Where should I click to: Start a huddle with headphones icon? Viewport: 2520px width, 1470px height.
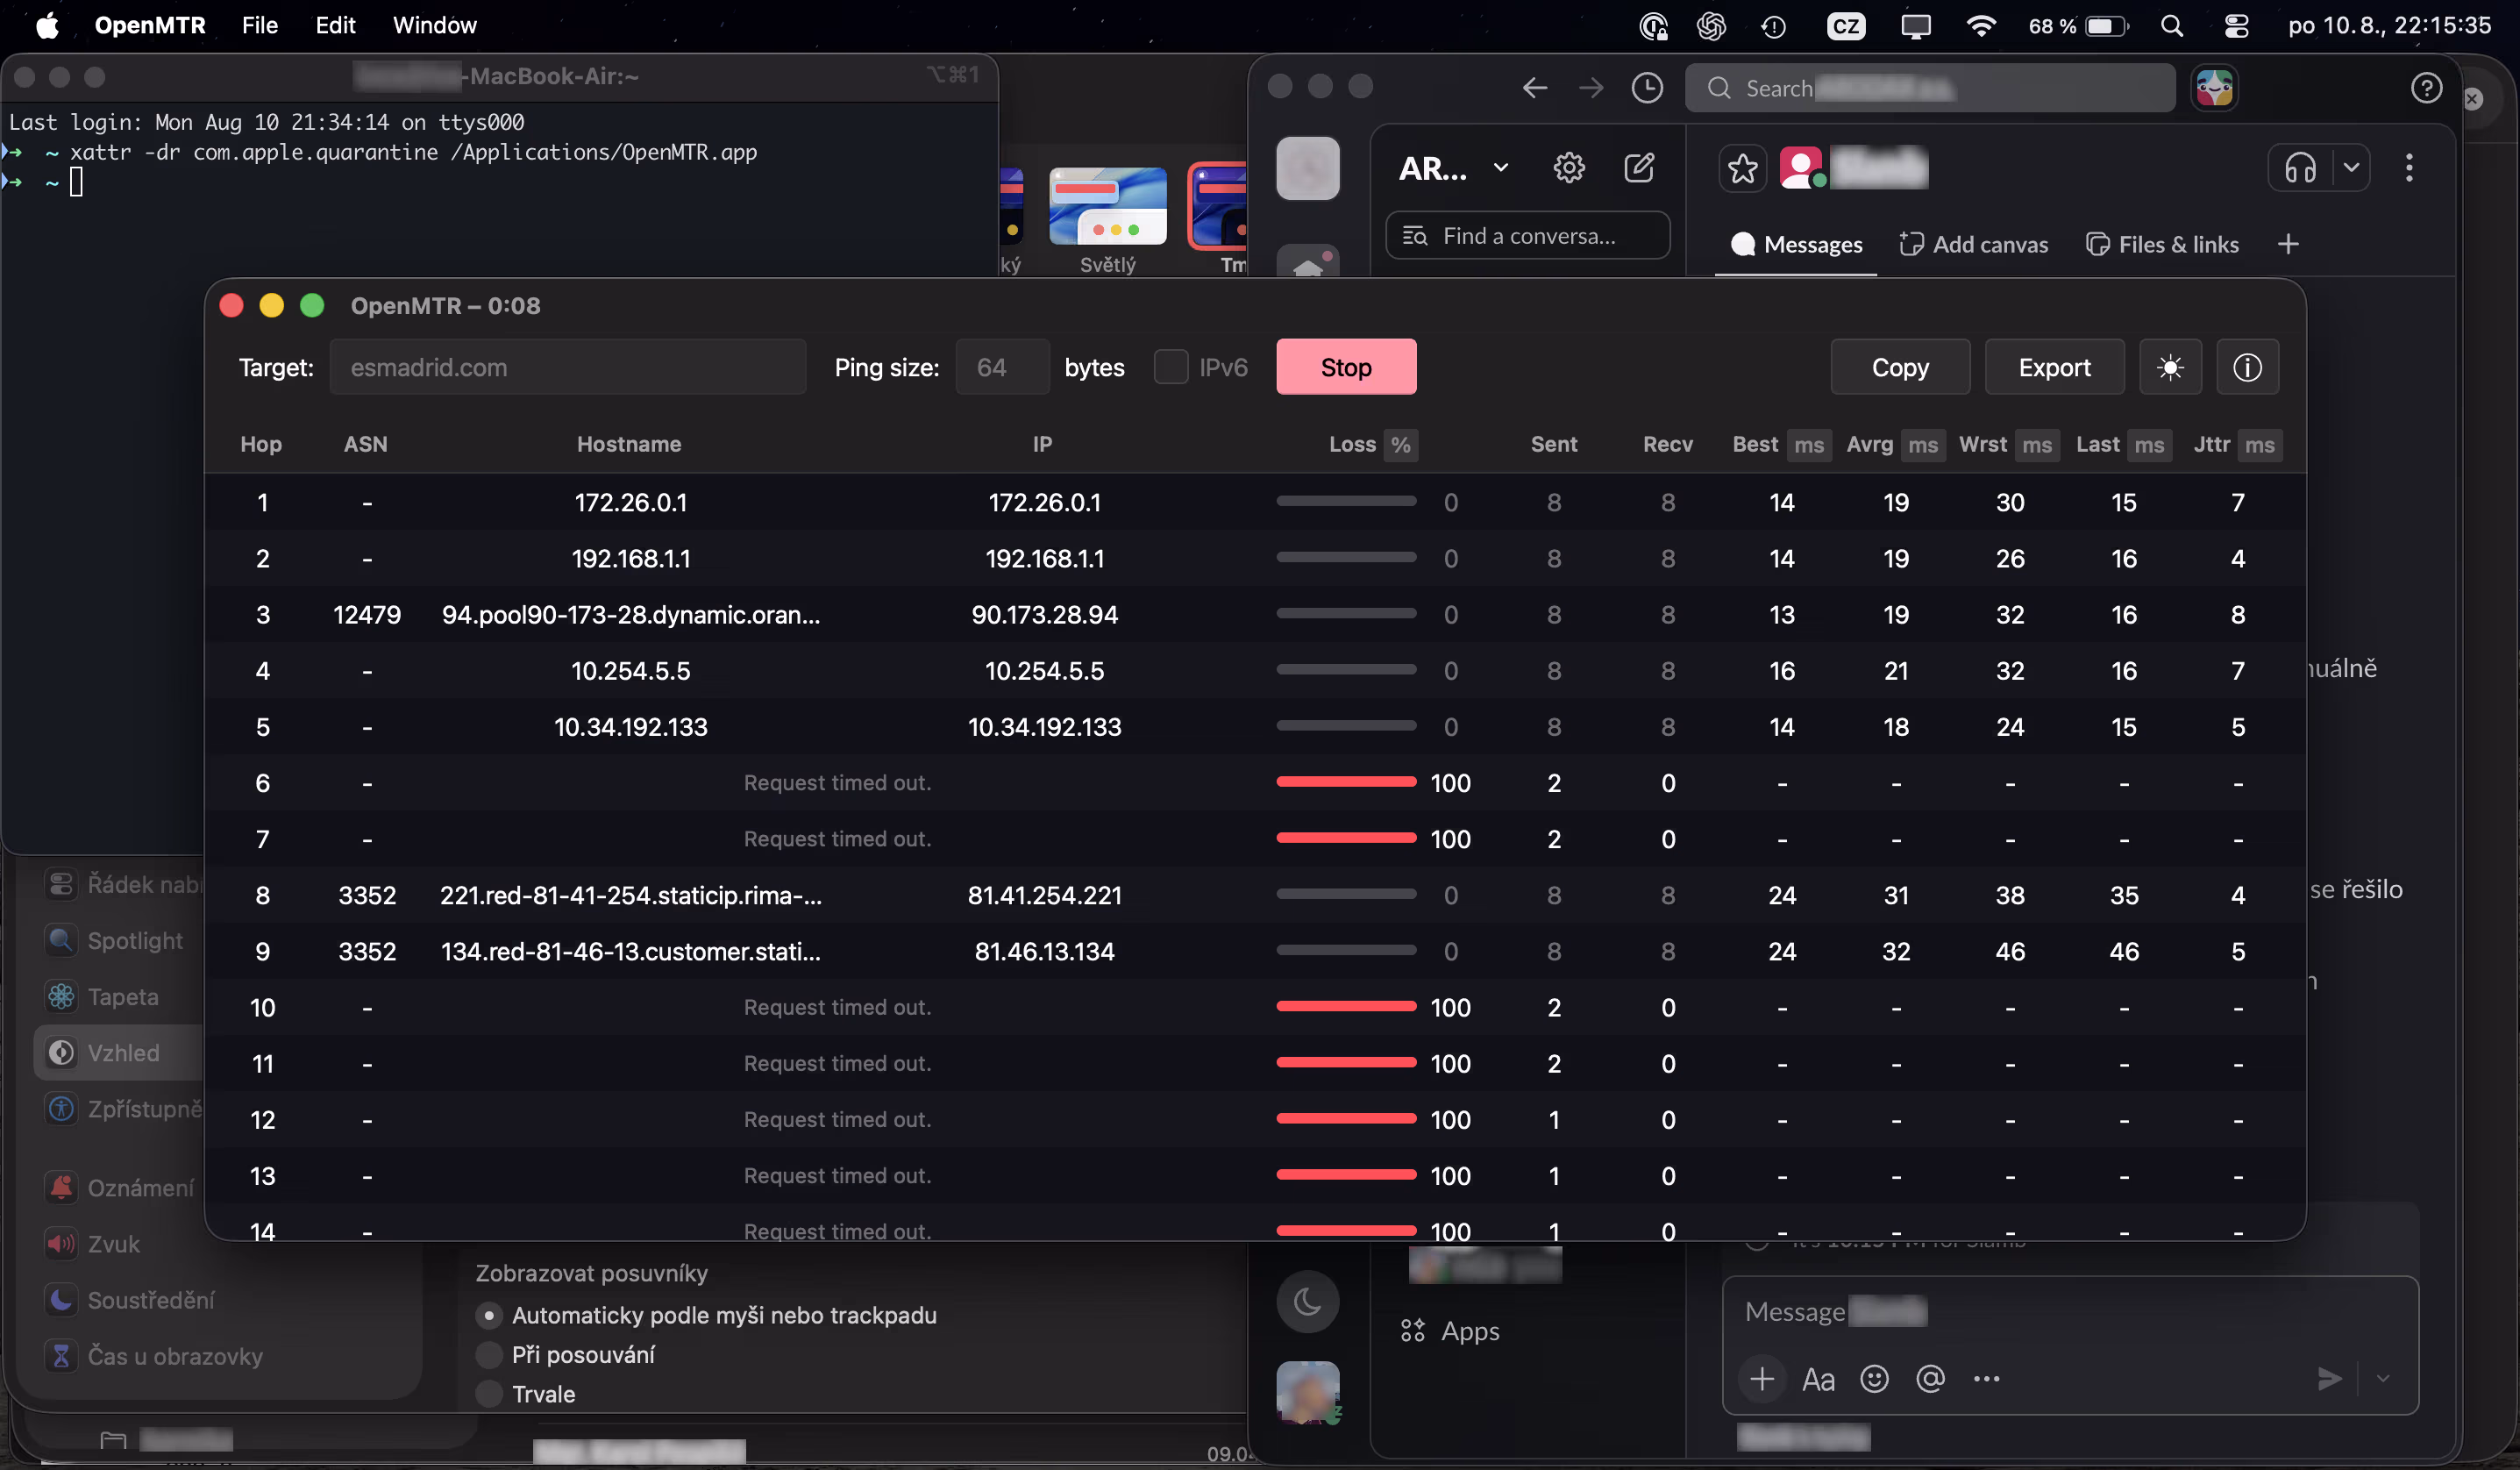pos(2300,167)
